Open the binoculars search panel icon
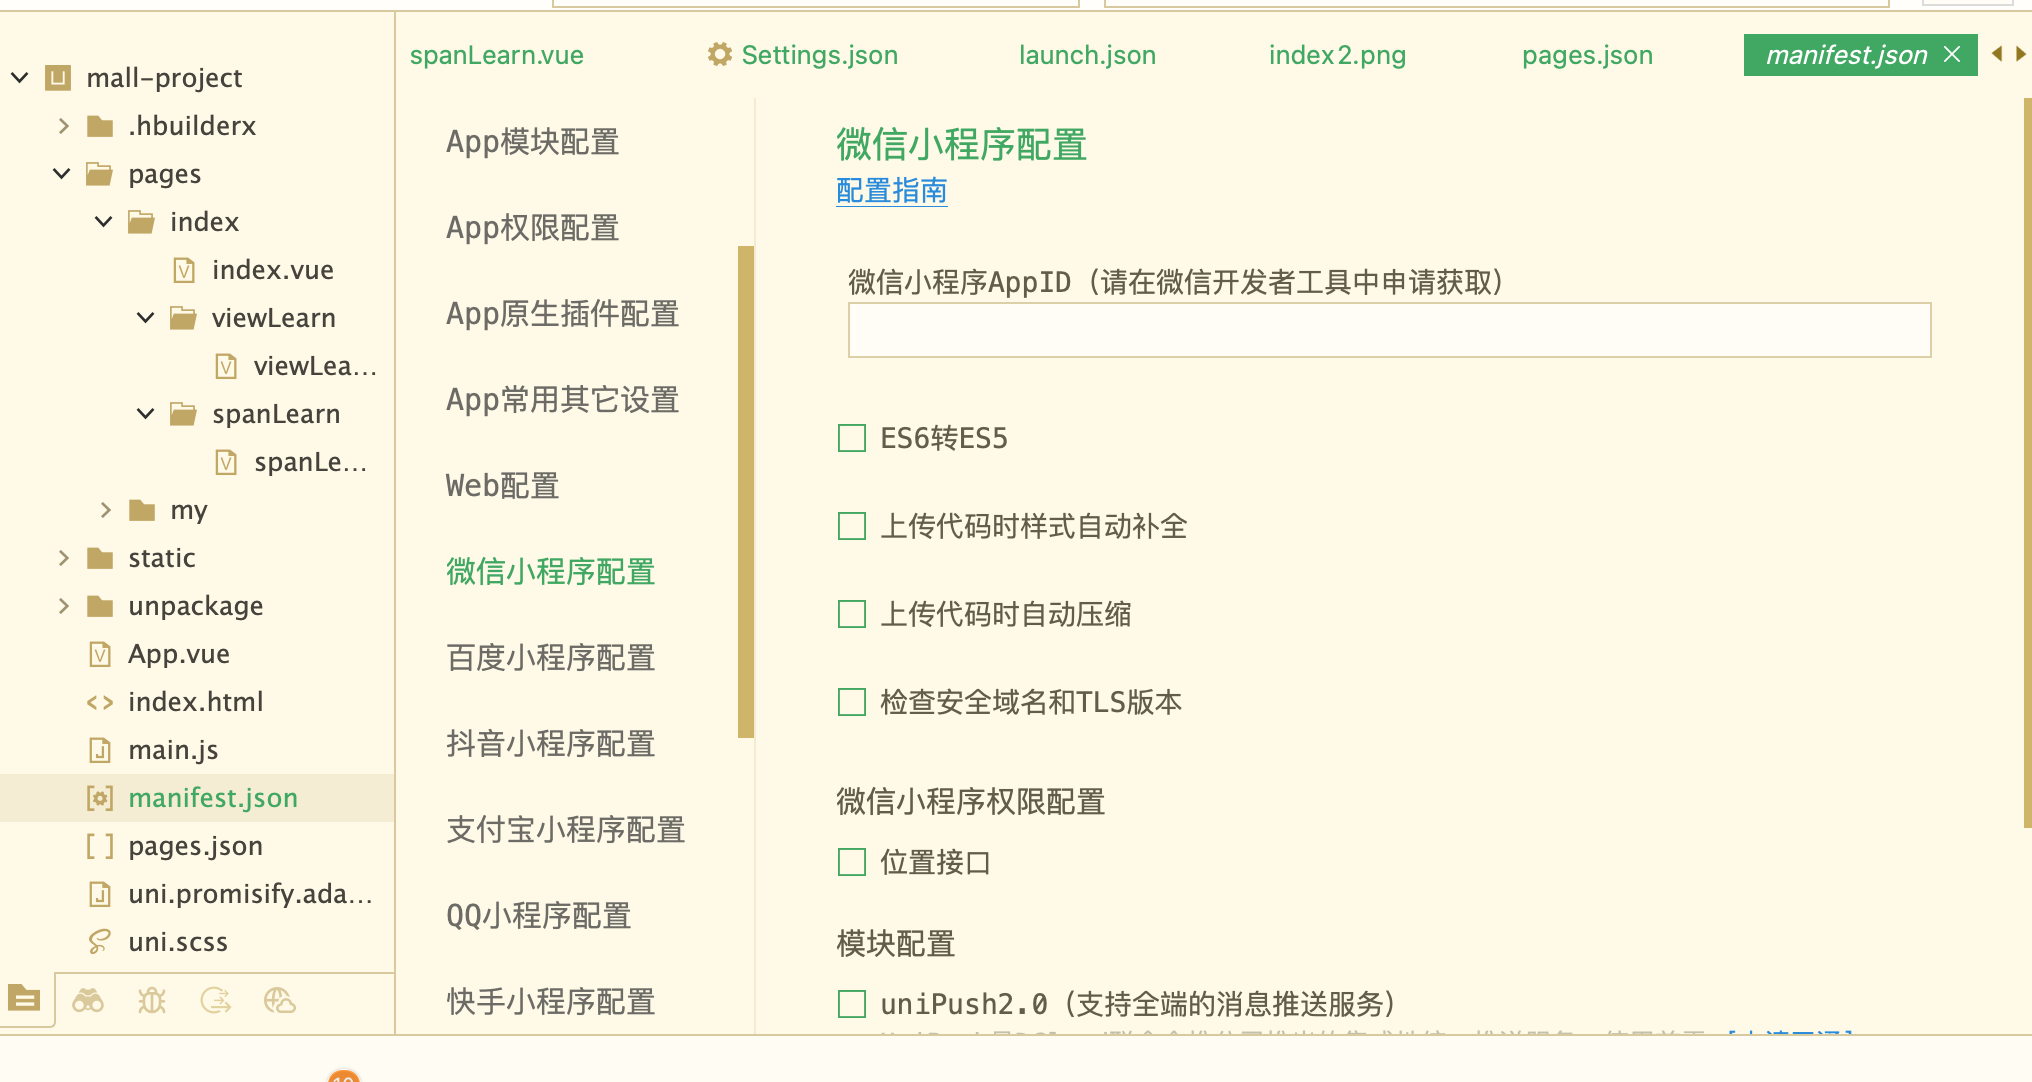This screenshot has width=2032, height=1082. pos(88,1000)
